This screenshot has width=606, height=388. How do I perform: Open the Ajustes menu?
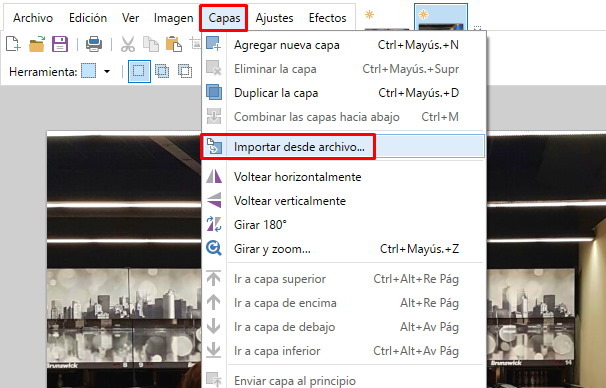coord(274,18)
